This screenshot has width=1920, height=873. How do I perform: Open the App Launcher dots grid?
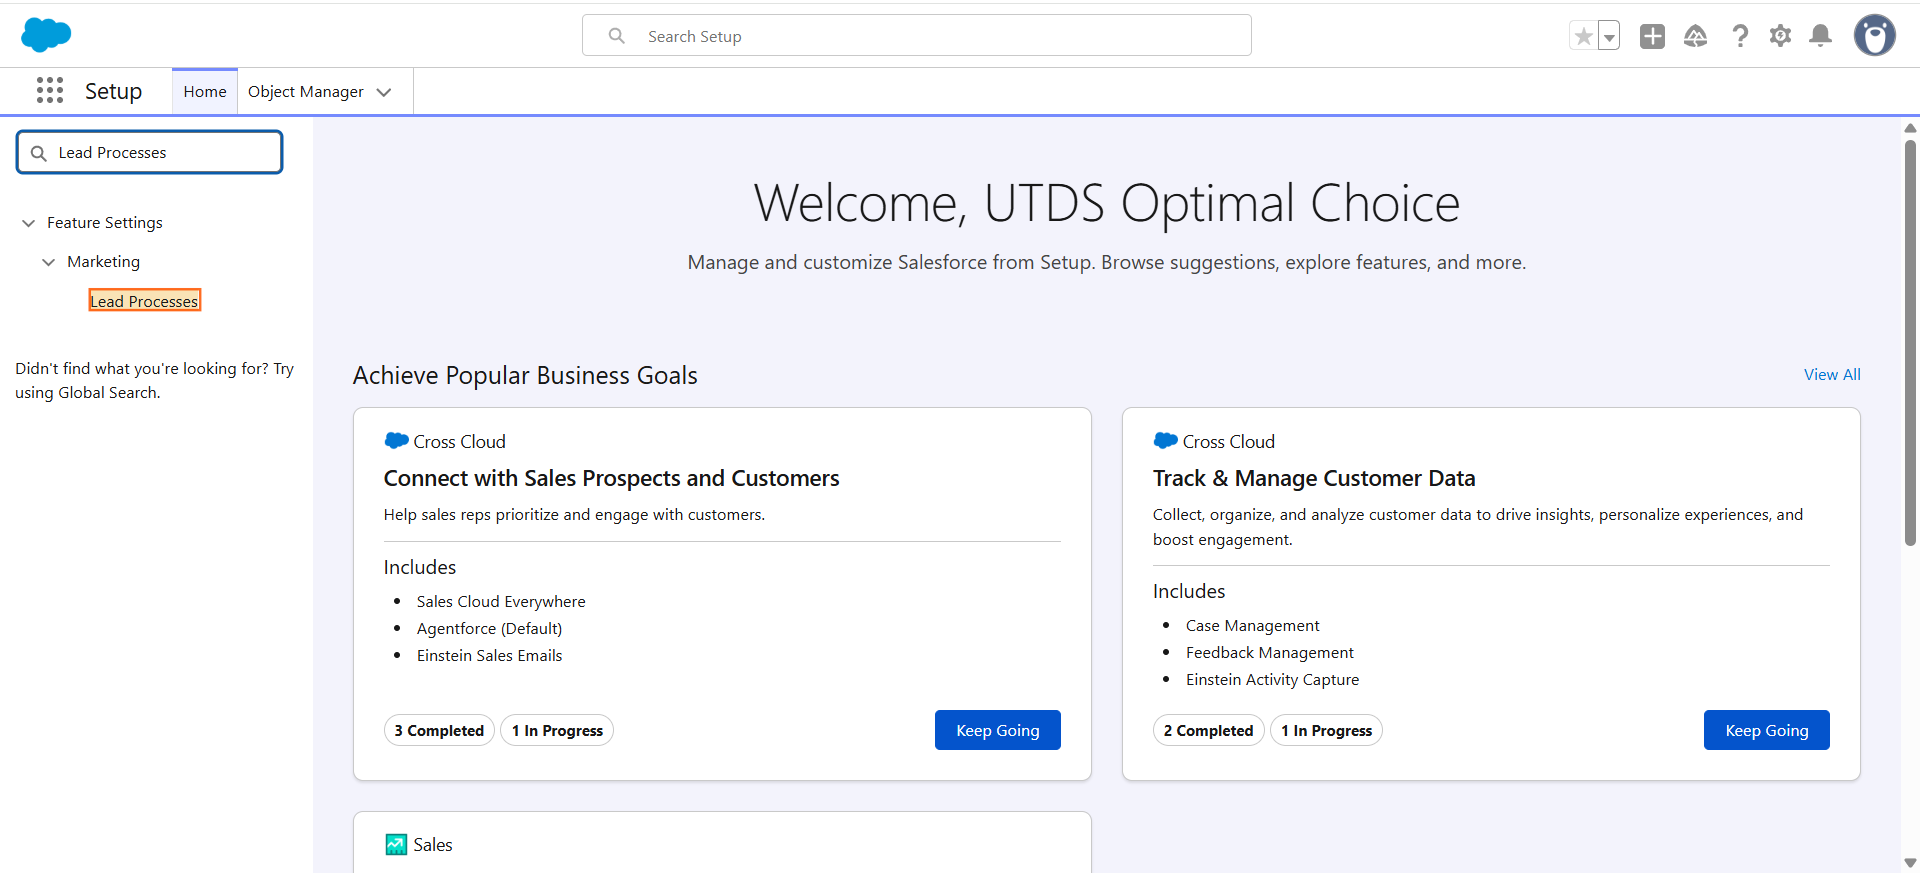pyautogui.click(x=50, y=91)
